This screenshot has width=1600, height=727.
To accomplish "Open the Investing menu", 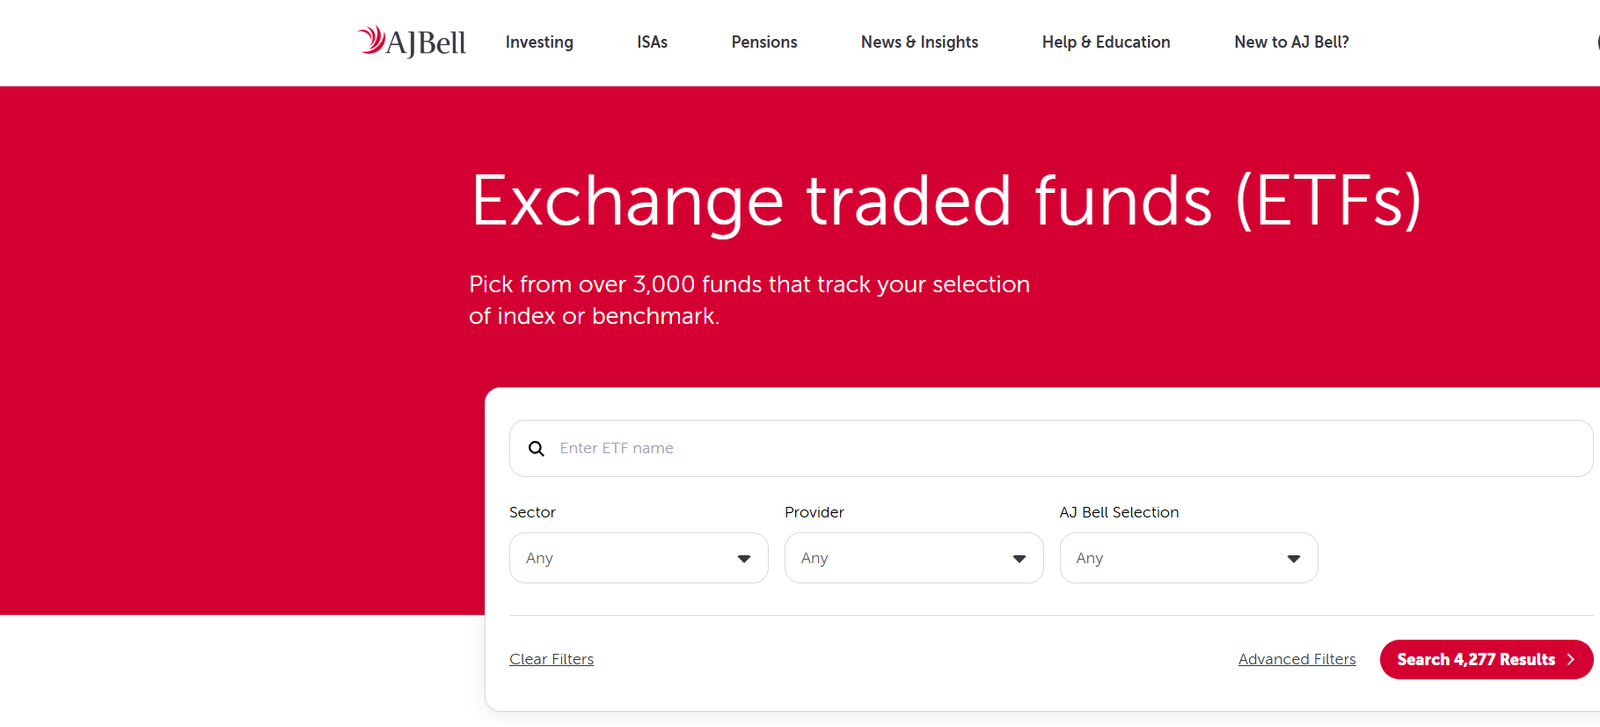I will [539, 42].
